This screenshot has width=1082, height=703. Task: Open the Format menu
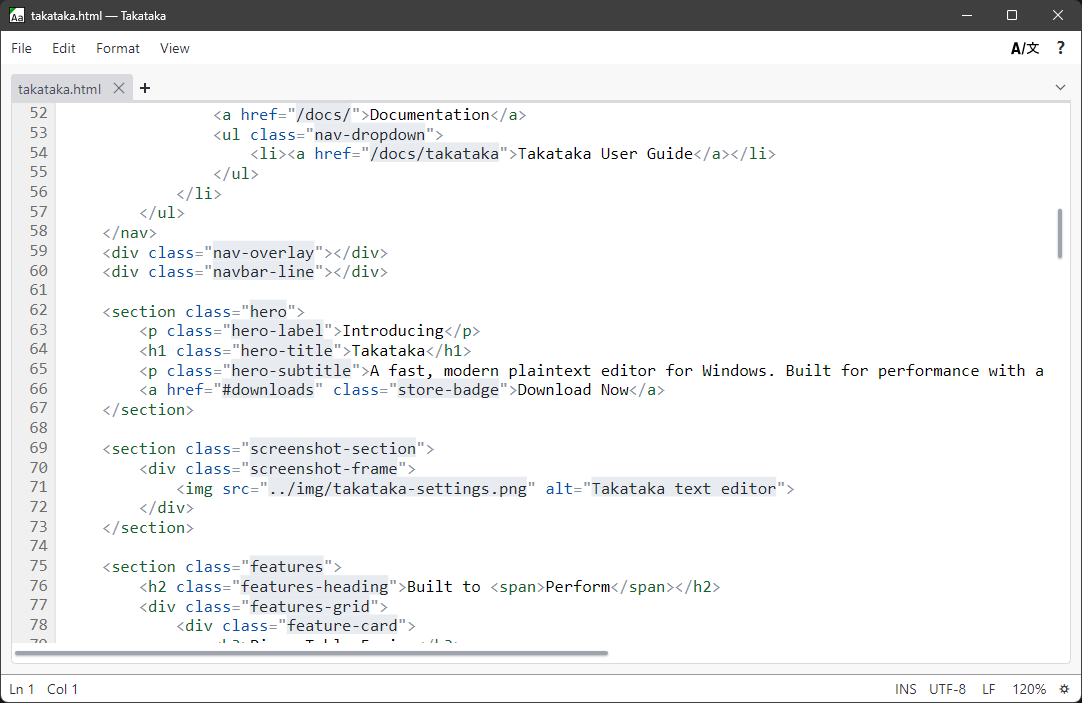coord(118,48)
